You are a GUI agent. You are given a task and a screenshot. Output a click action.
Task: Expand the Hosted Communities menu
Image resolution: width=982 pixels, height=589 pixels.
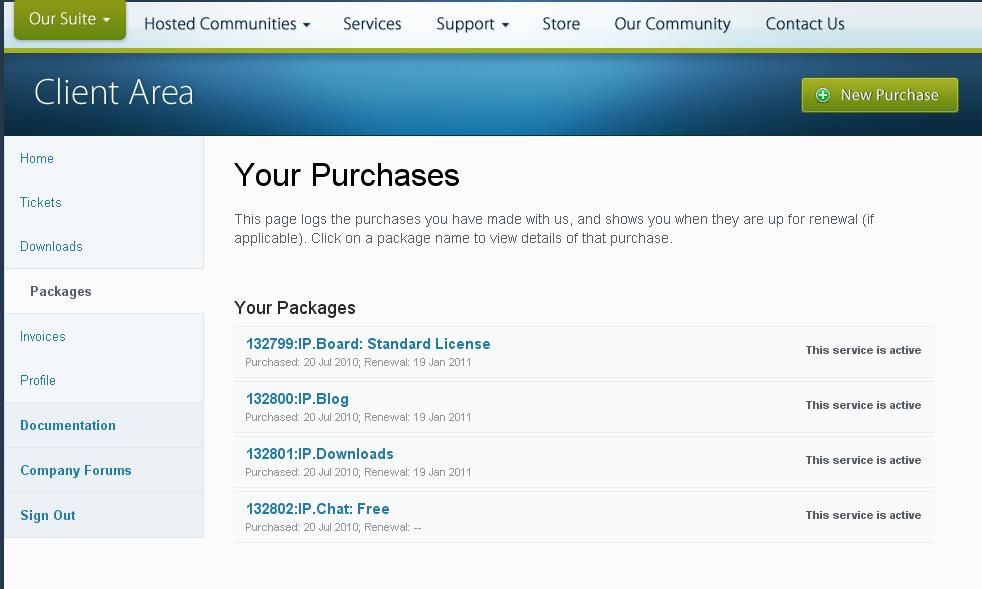pos(227,24)
